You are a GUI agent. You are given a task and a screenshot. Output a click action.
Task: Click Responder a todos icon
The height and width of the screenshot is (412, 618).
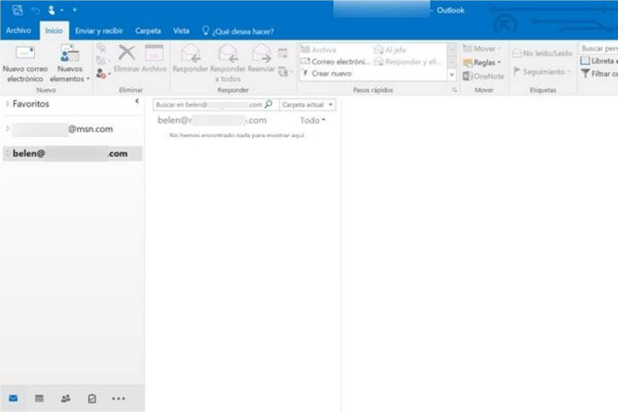pyautogui.click(x=227, y=57)
